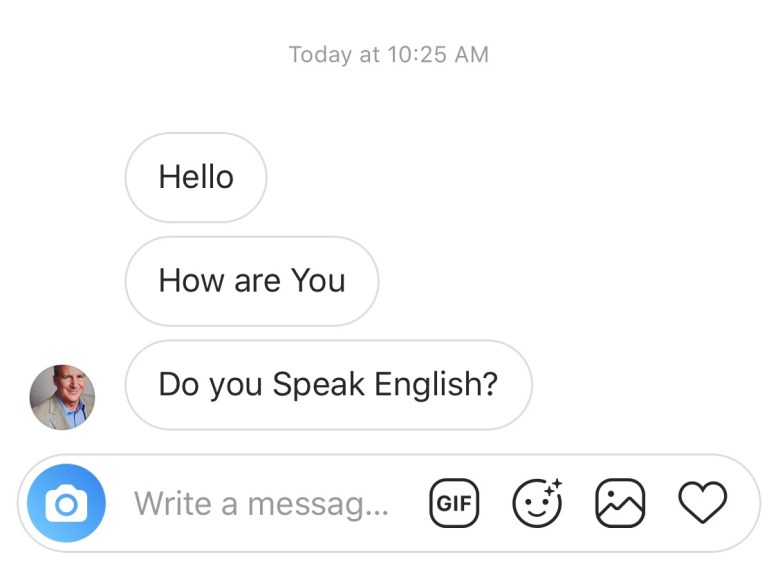Click the sender's profile picture

(62, 397)
